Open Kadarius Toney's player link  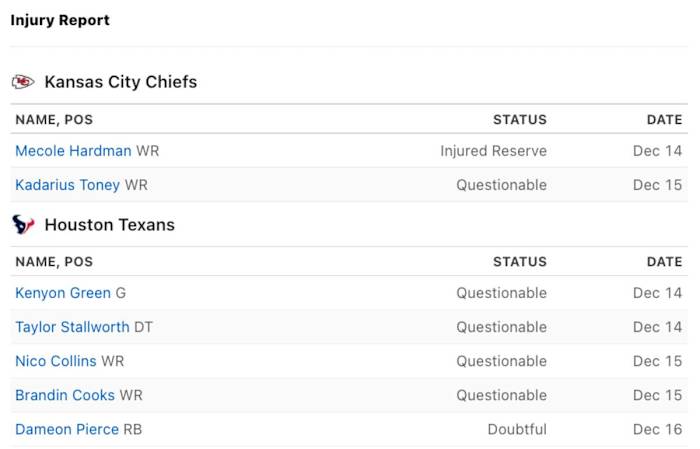tap(67, 185)
